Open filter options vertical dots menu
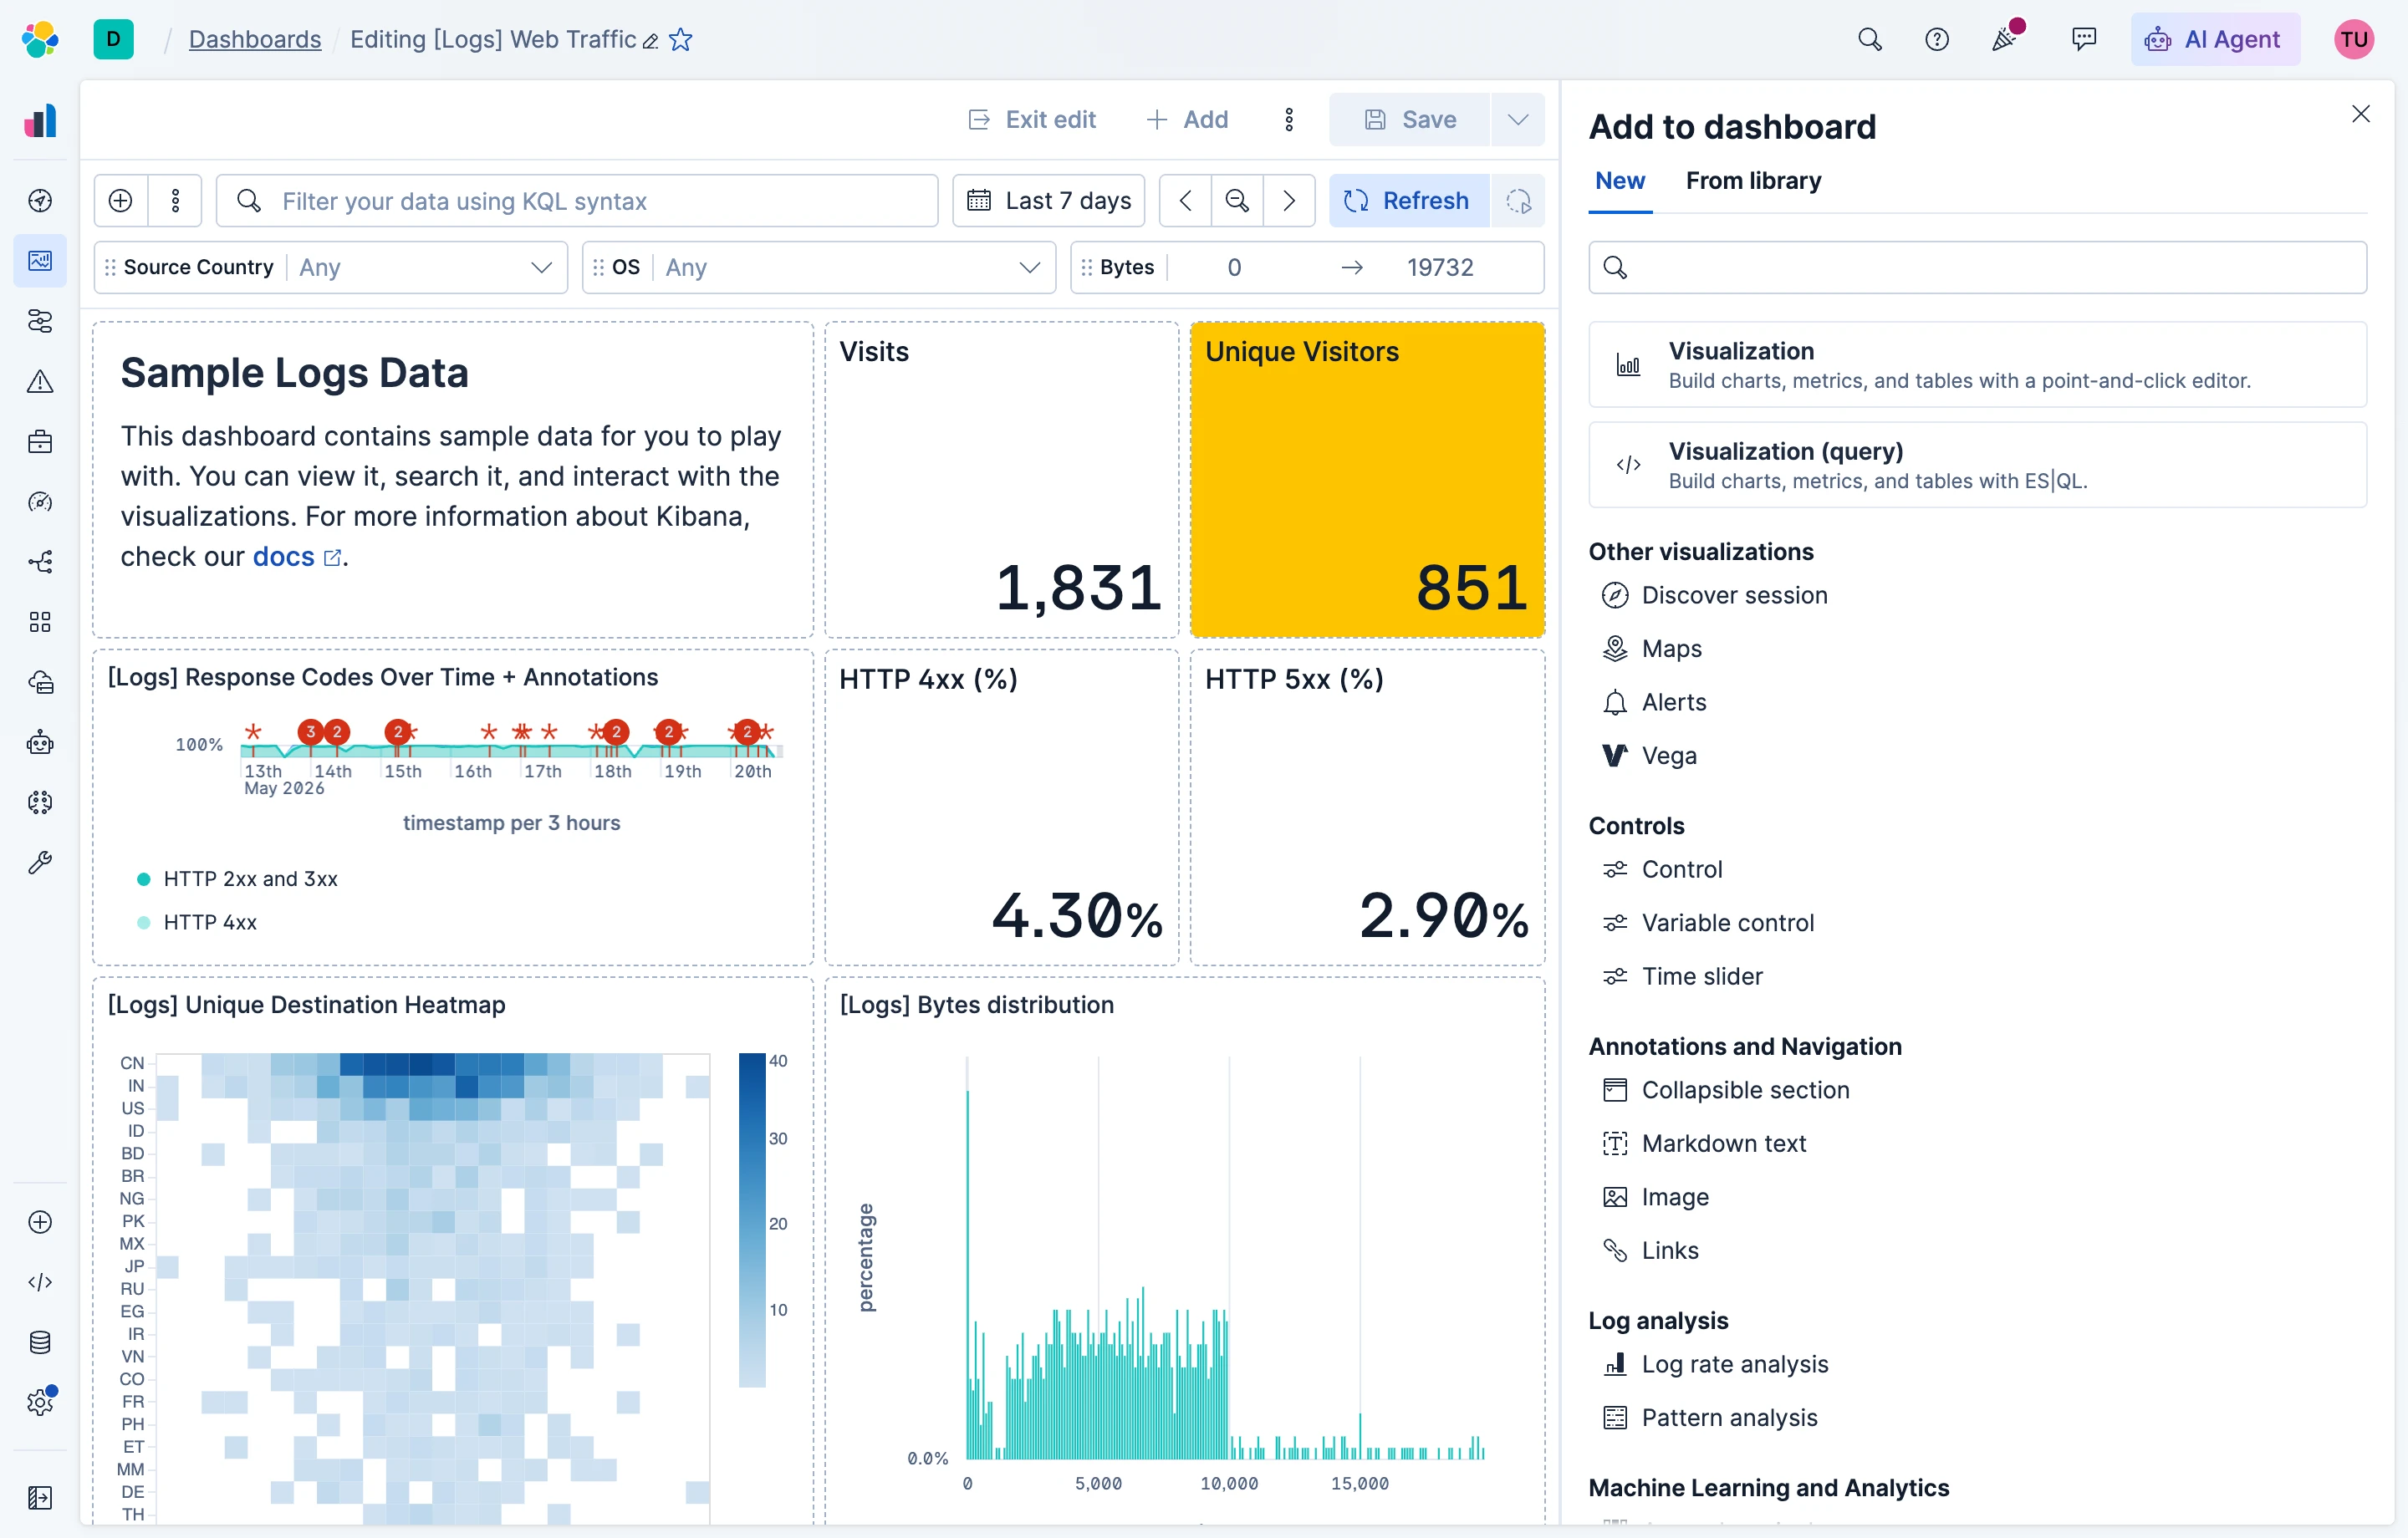2408x1538 pixels. coord(176,201)
